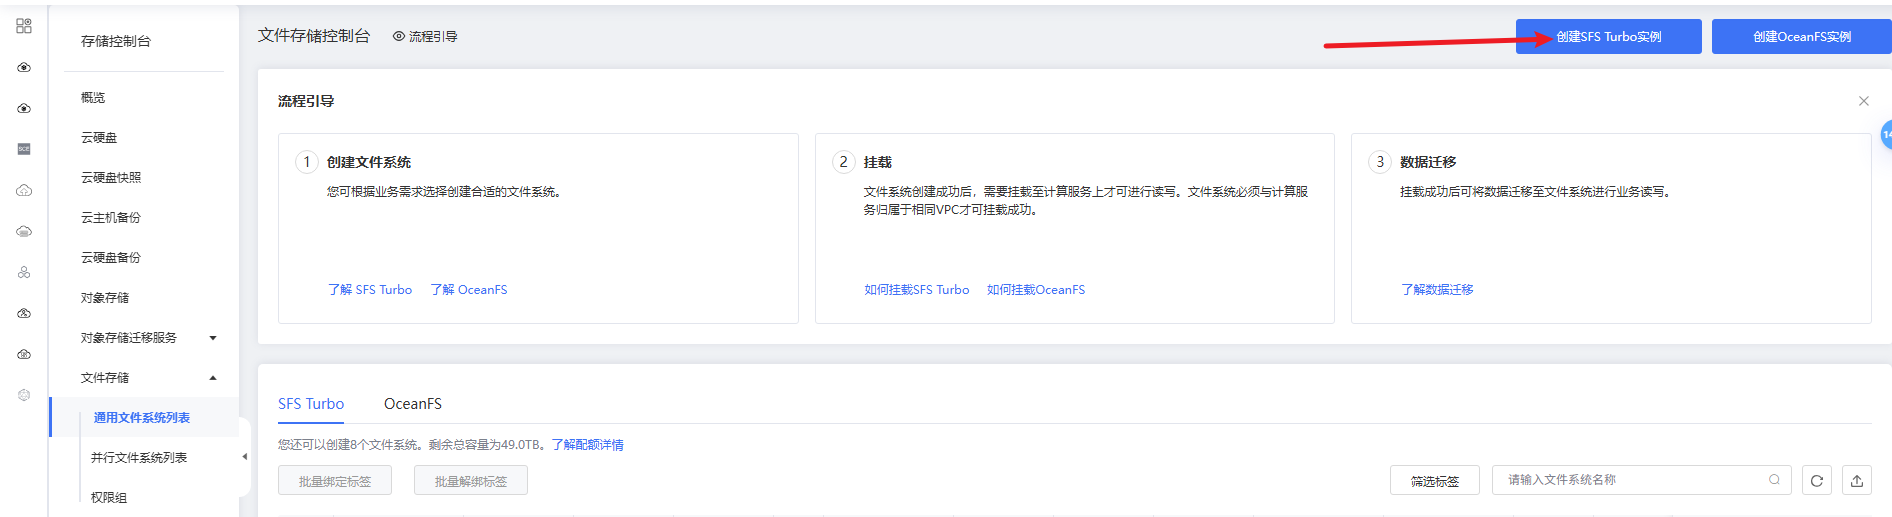Click the gray SCE square sidebar icon

click(x=24, y=149)
